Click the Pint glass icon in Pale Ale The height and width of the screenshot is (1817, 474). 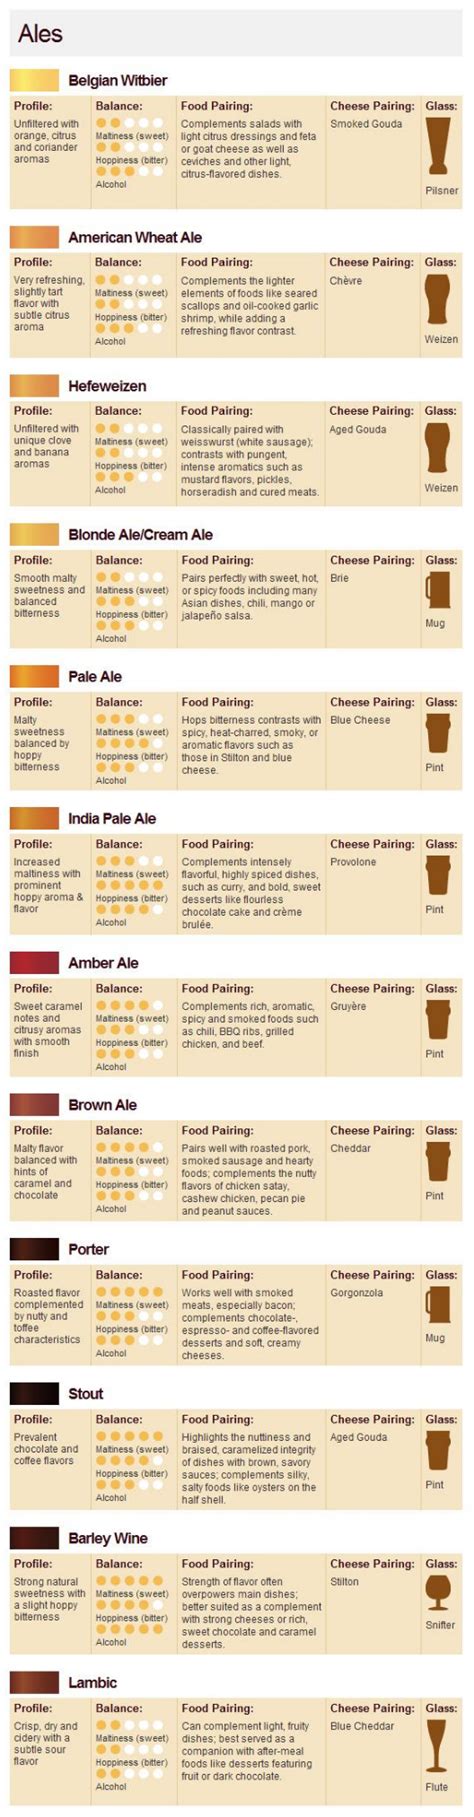click(x=438, y=733)
